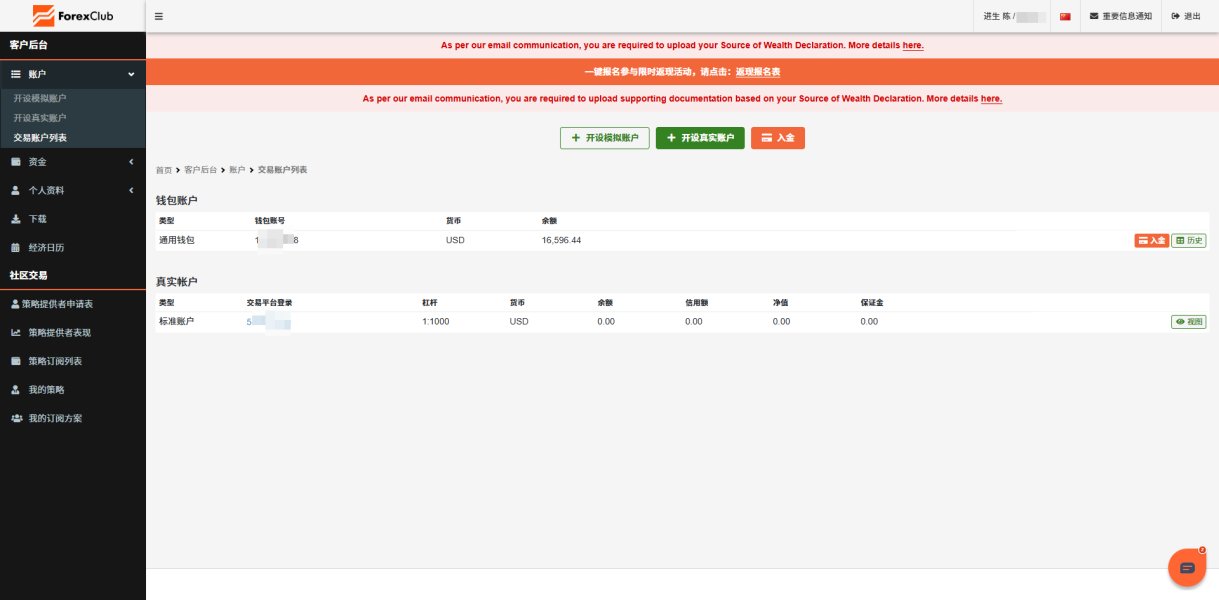Click 入金 in the wallet row
The width and height of the screenshot is (1219, 600).
coord(1152,241)
